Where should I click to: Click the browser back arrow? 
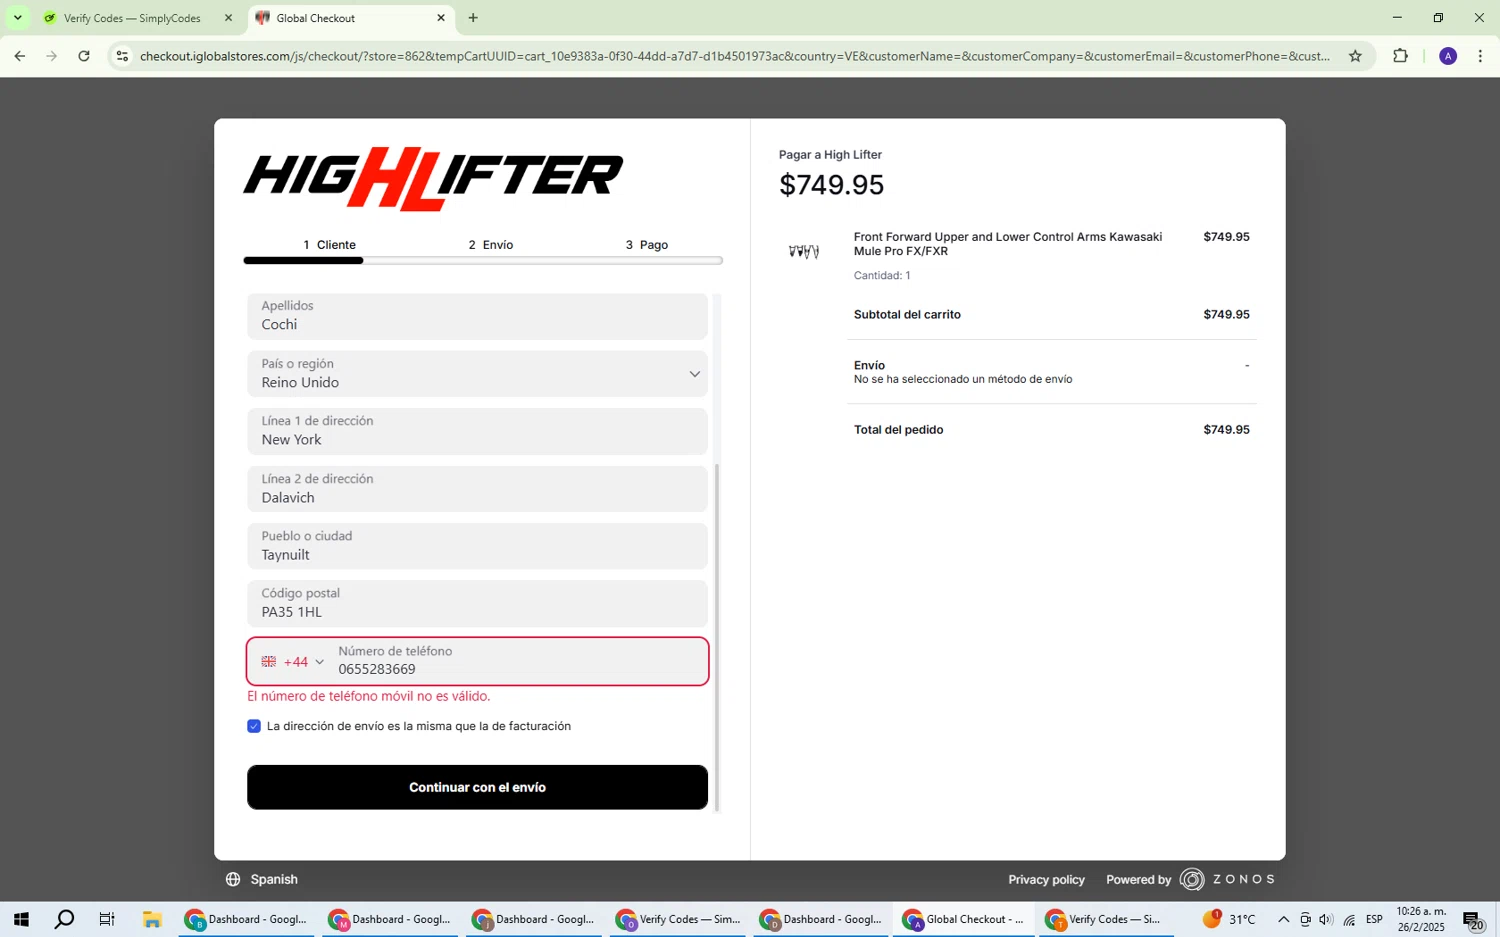pos(19,56)
